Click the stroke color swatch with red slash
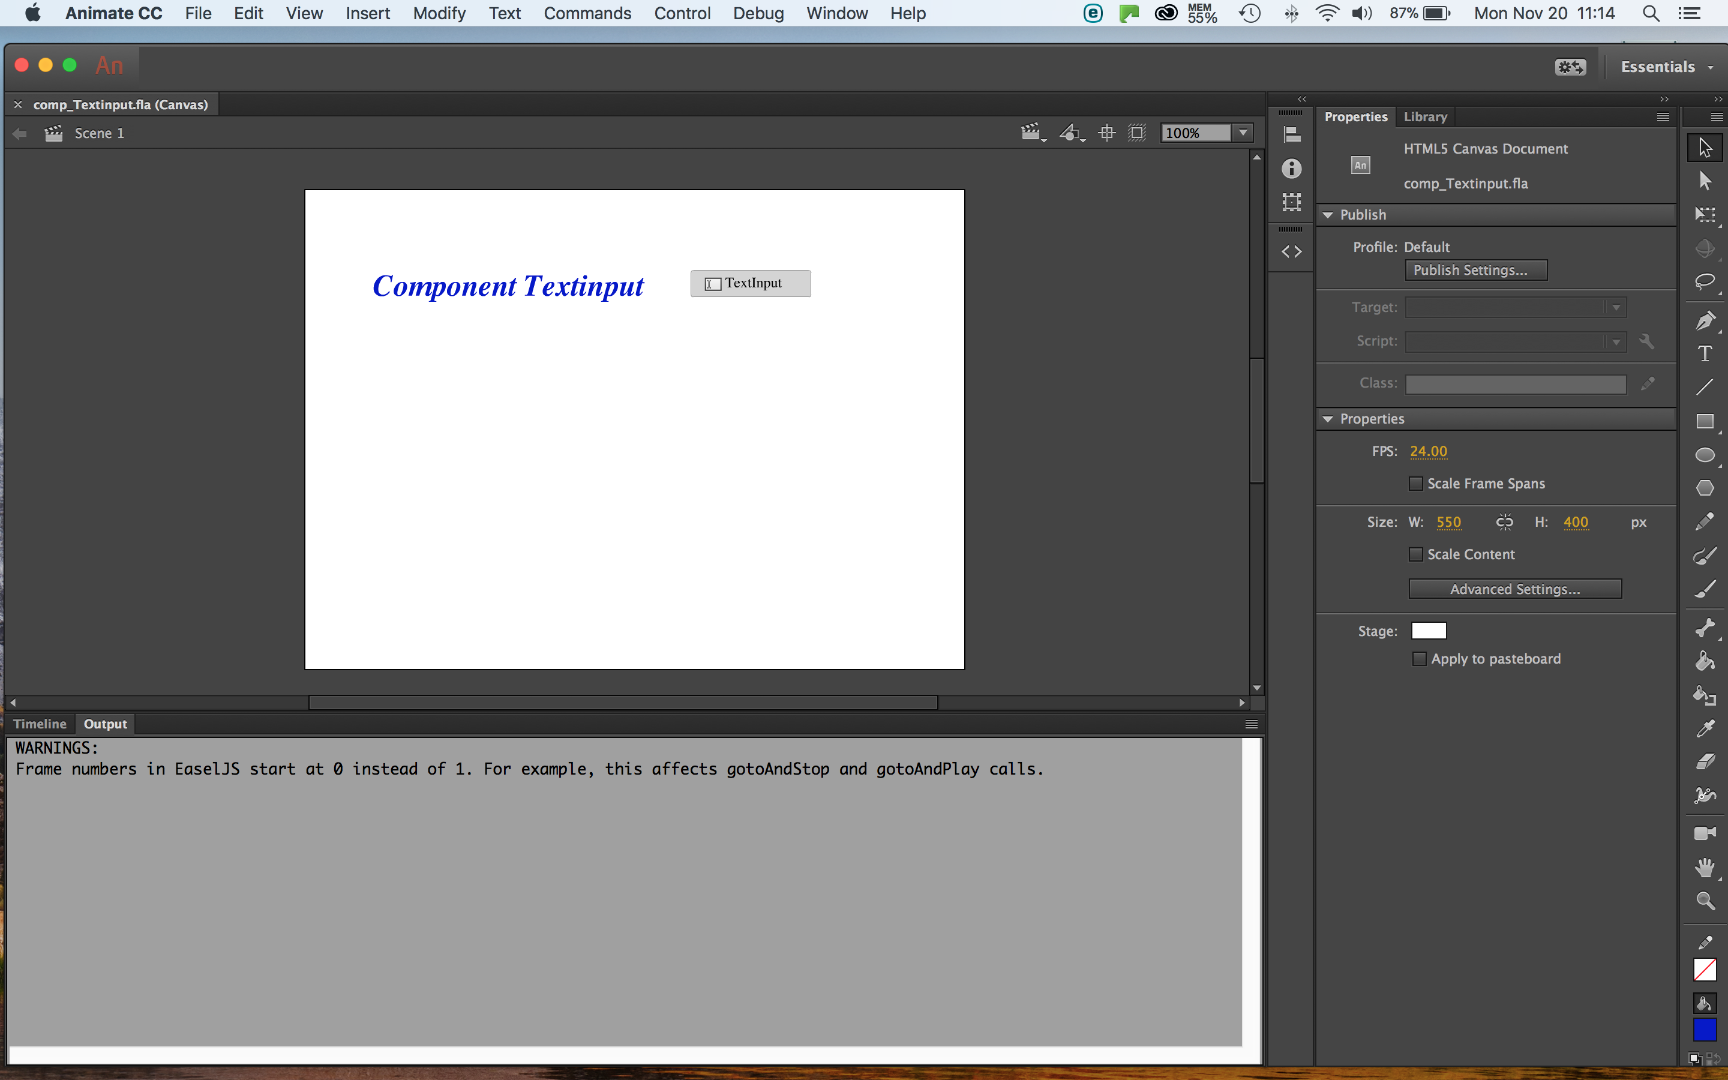Viewport: 1728px width, 1080px height. (x=1705, y=970)
